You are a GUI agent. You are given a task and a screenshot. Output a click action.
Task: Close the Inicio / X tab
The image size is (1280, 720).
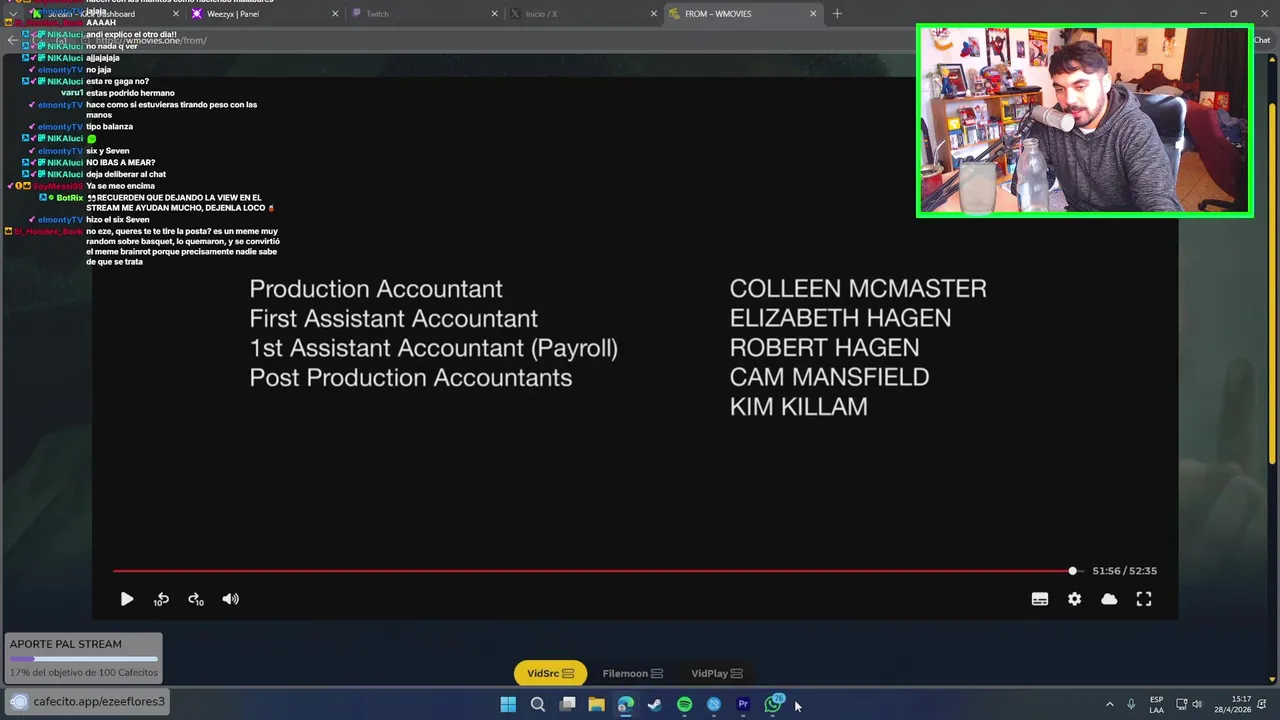pos(654,14)
